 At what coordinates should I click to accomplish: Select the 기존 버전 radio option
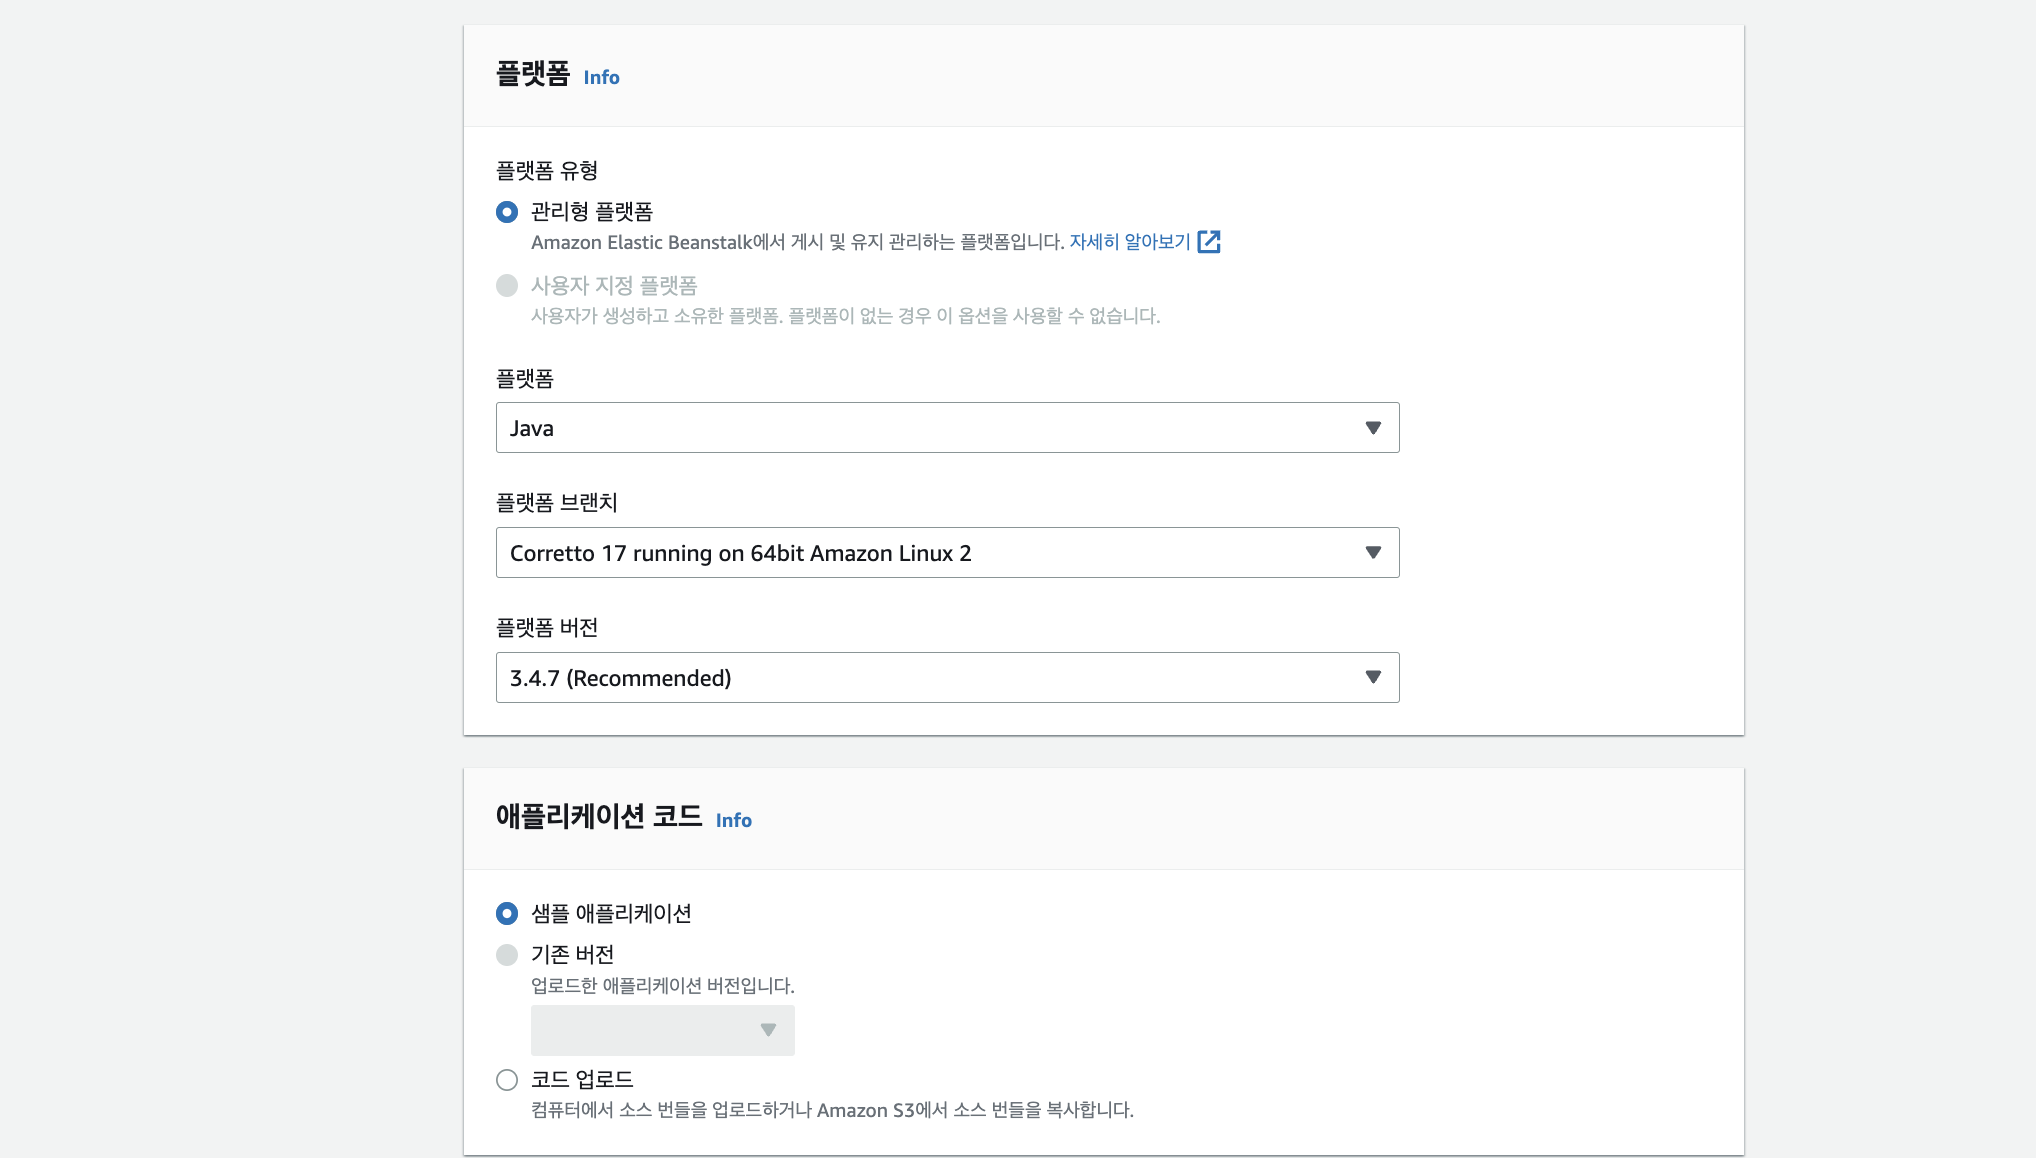(507, 955)
